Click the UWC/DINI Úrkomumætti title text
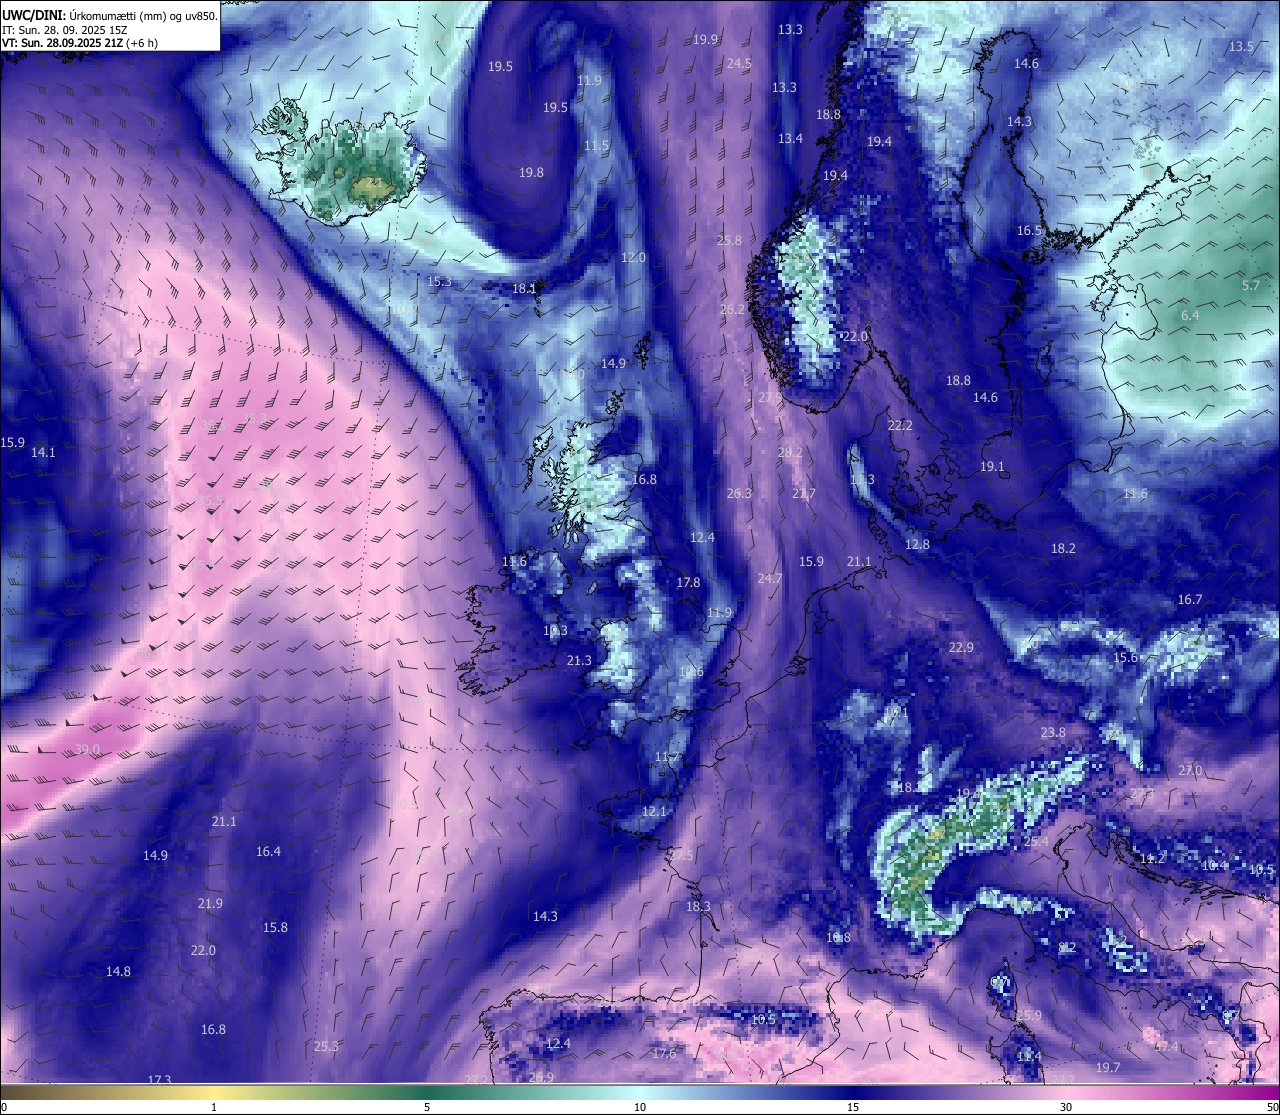The width and height of the screenshot is (1280, 1115). click(109, 15)
